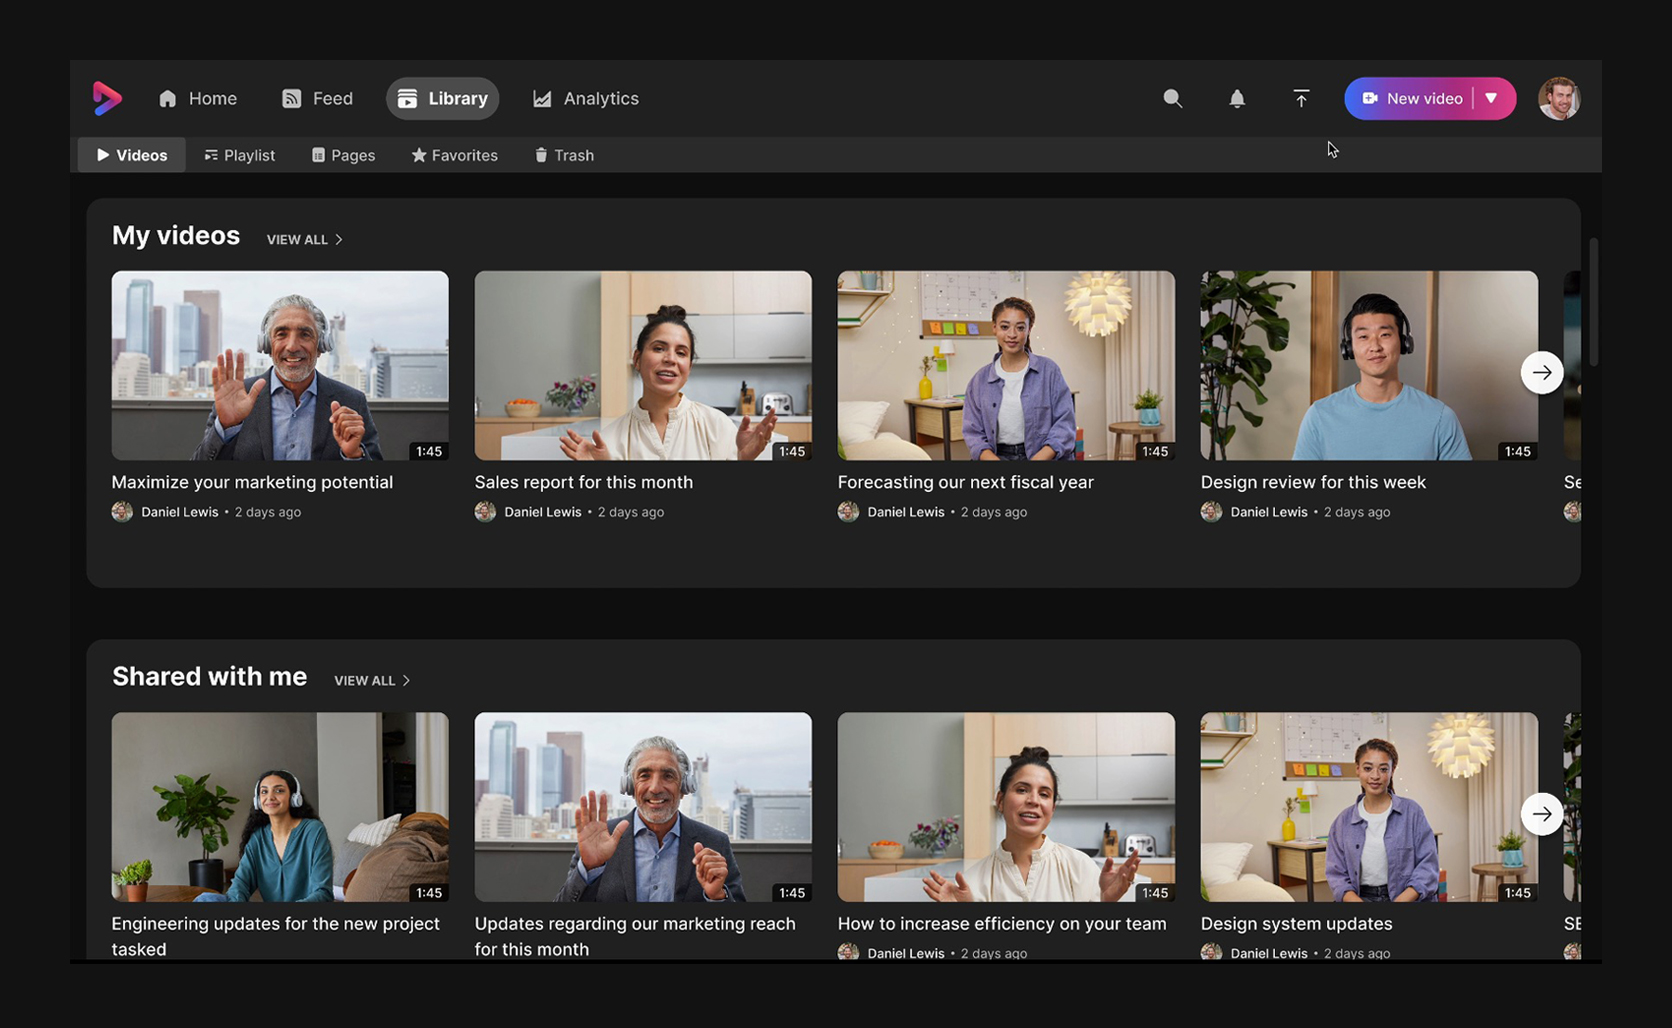This screenshot has height=1028, width=1672.
Task: Open the search icon
Action: pos(1172,98)
